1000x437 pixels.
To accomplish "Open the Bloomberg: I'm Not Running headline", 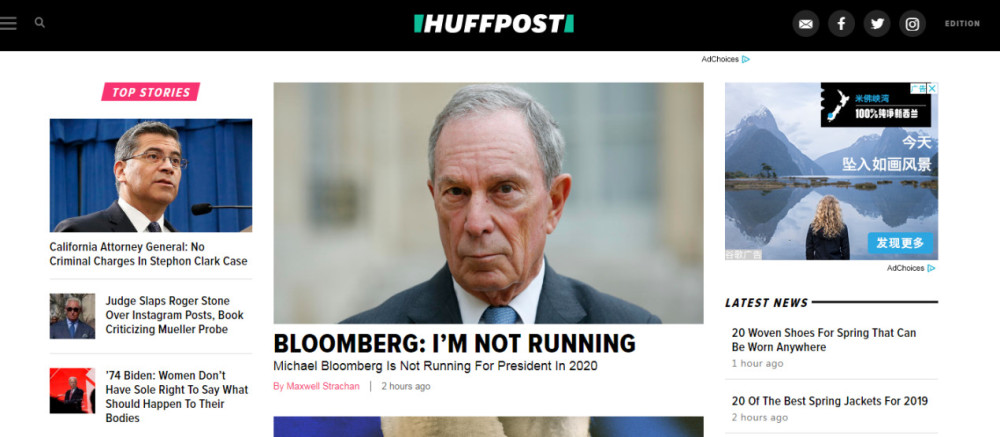I will (454, 343).
